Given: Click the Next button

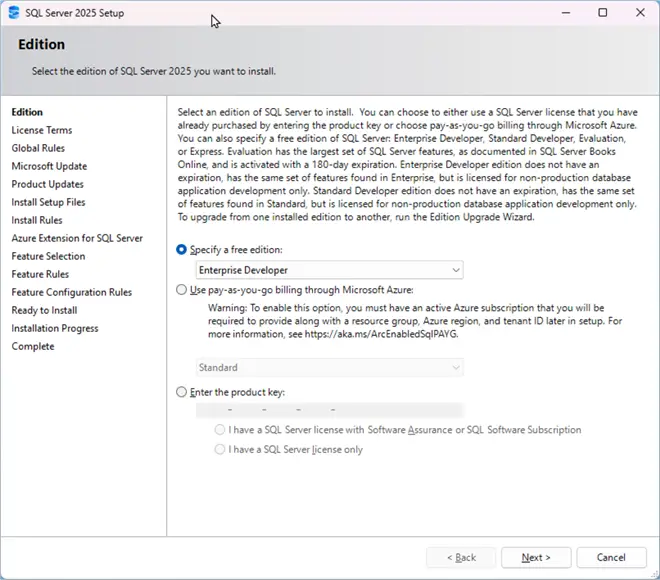Looking at the screenshot, I should click(536, 558).
